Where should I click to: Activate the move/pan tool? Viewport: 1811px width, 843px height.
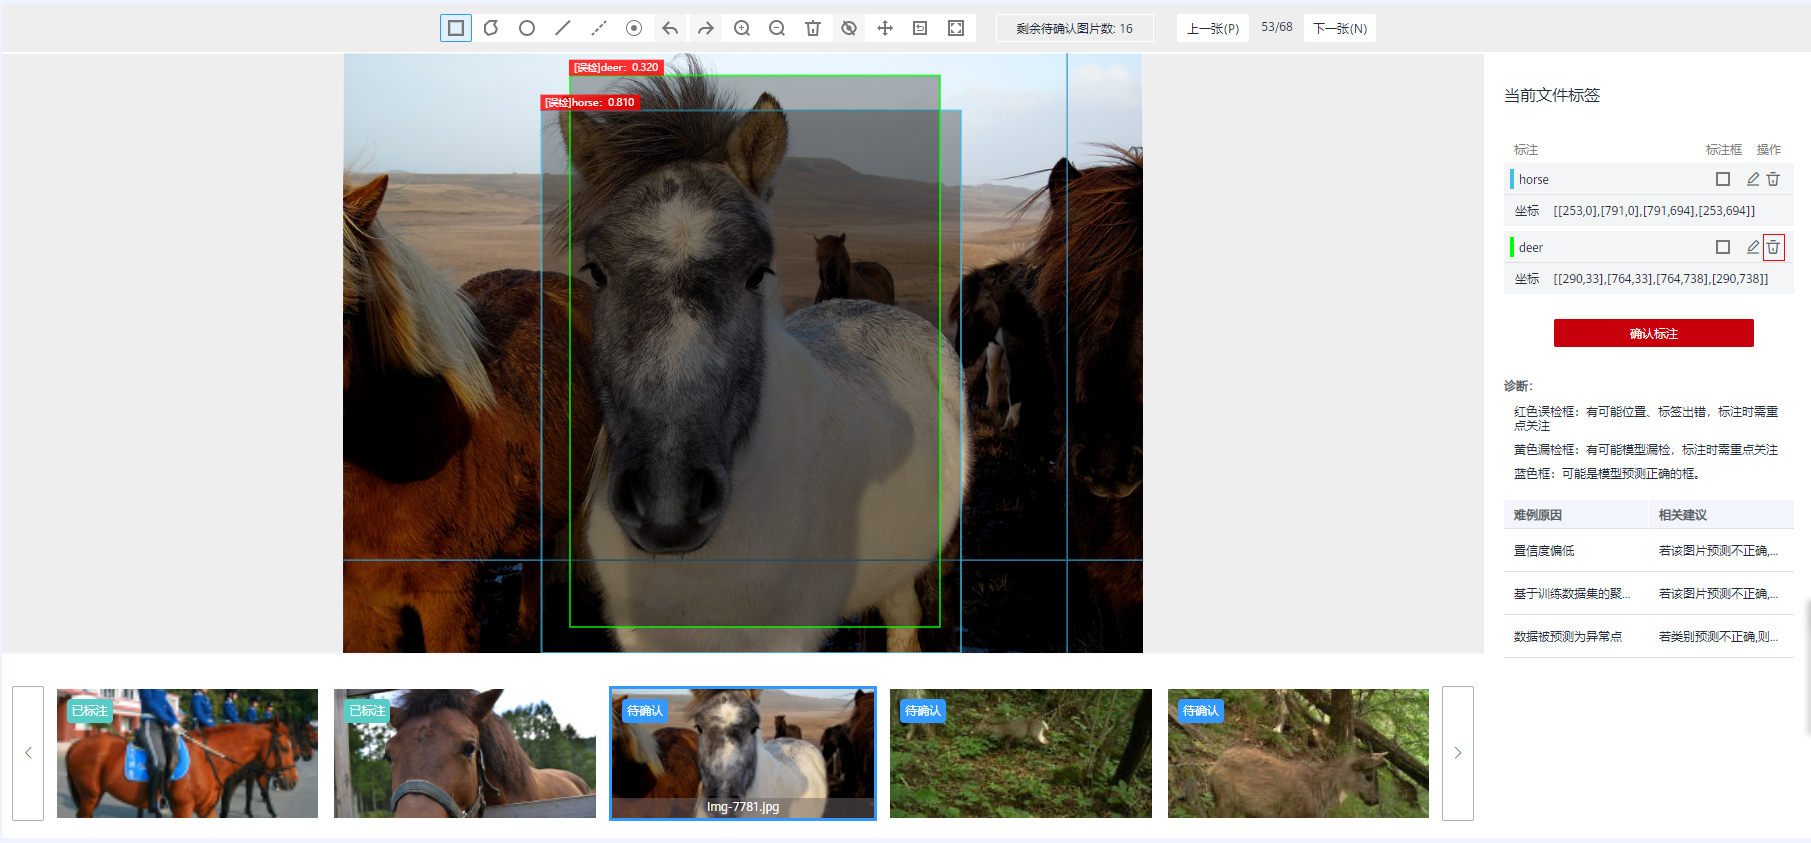(885, 28)
